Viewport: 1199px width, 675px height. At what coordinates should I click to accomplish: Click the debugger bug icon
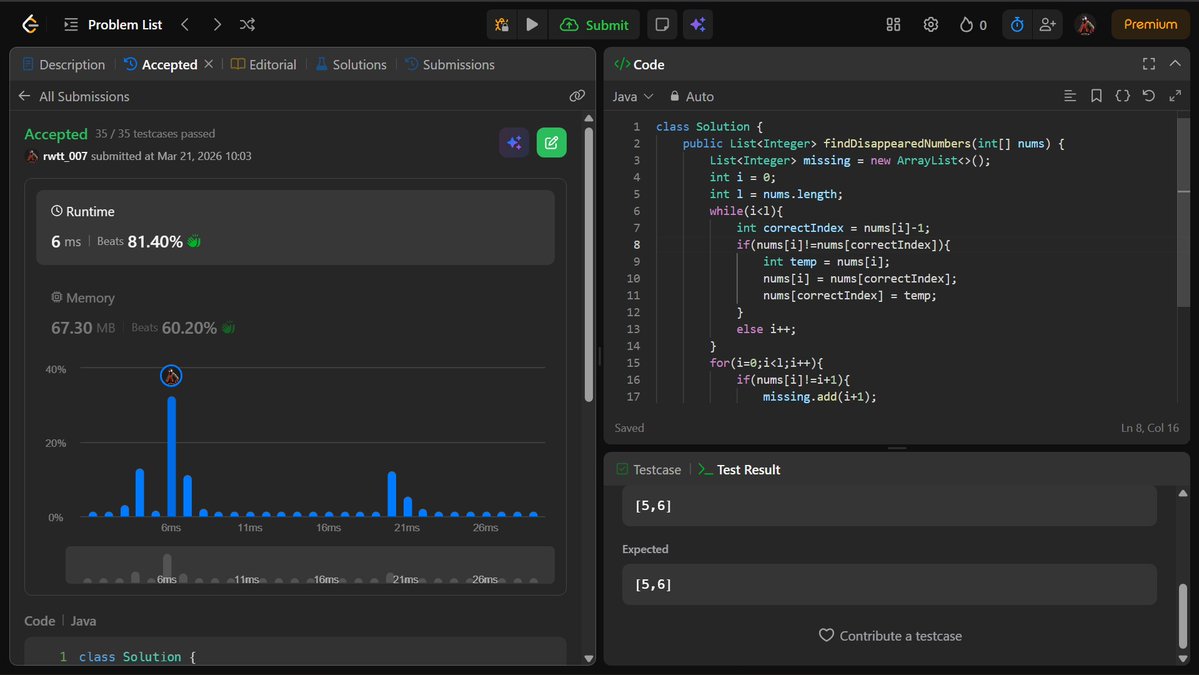tap(502, 24)
